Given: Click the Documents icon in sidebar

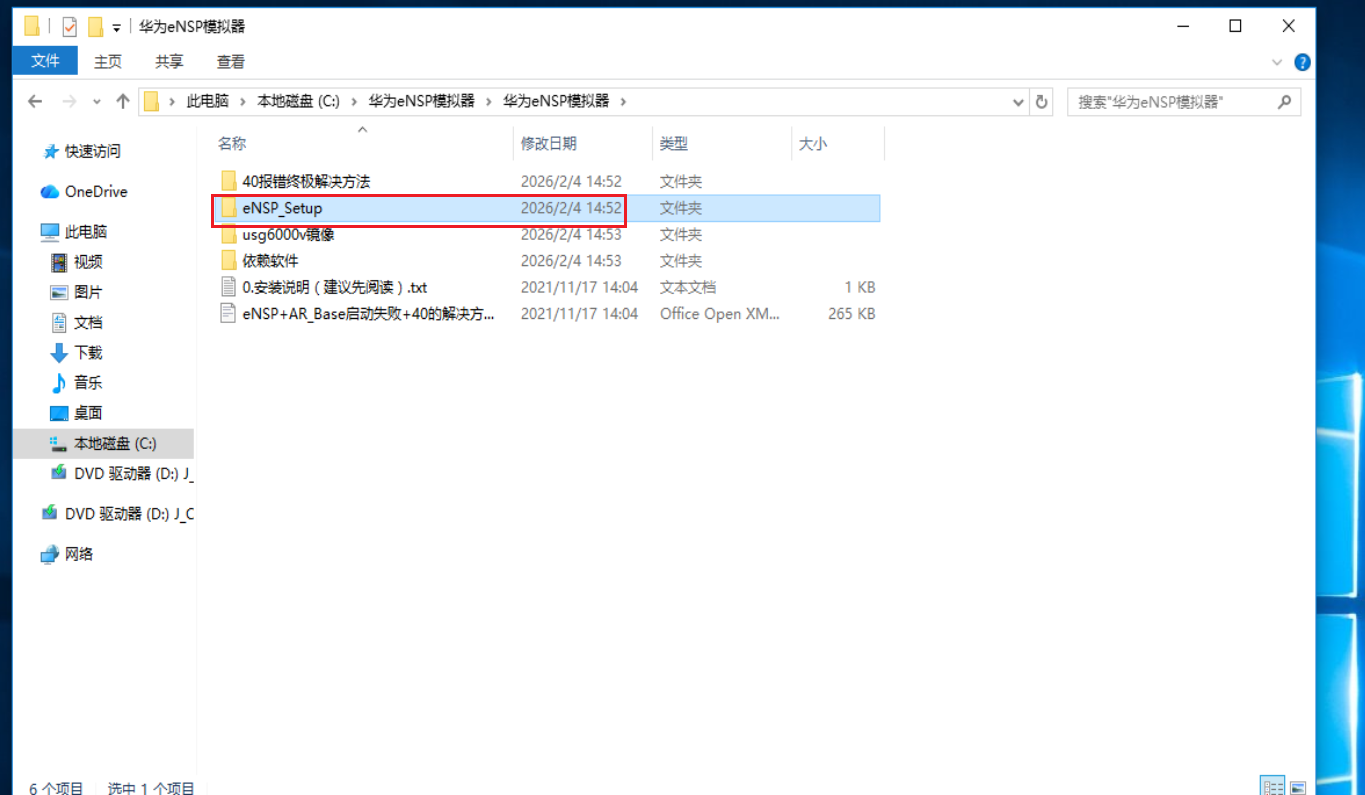Looking at the screenshot, I should click(59, 322).
